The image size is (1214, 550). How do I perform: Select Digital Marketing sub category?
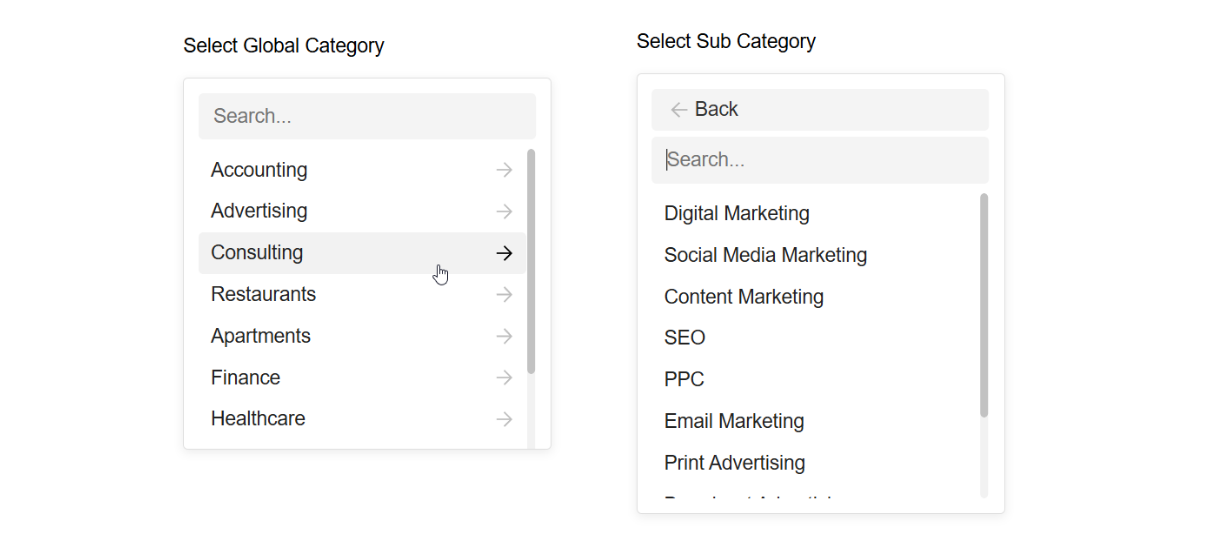(736, 214)
